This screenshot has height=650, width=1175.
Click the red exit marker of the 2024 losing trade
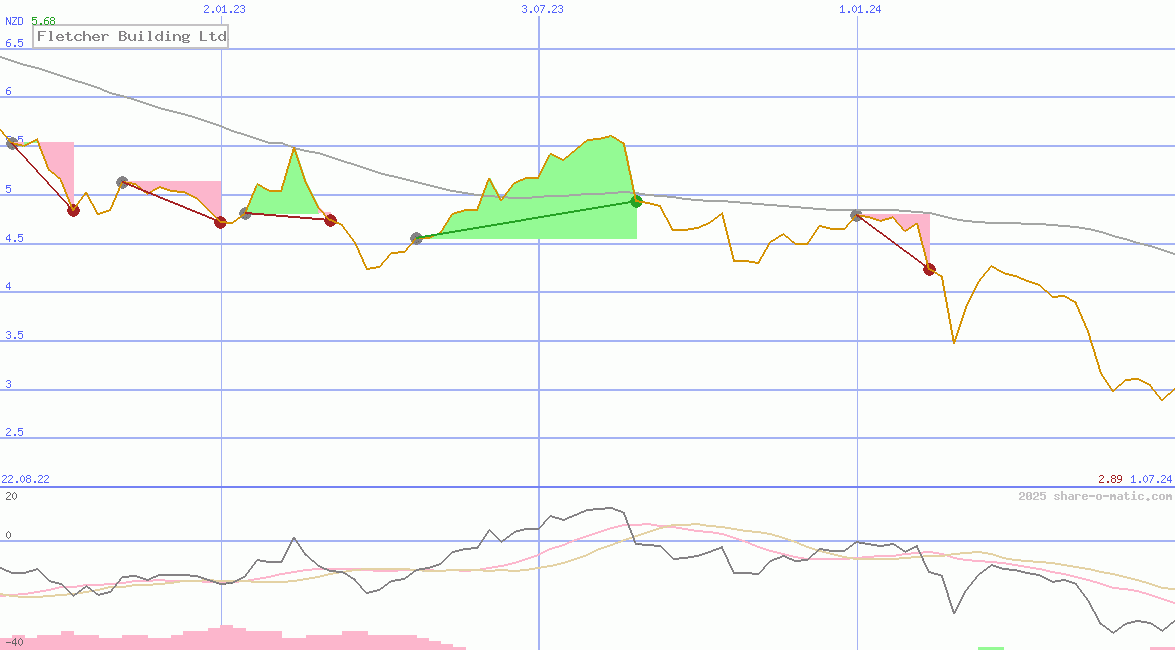tap(930, 269)
